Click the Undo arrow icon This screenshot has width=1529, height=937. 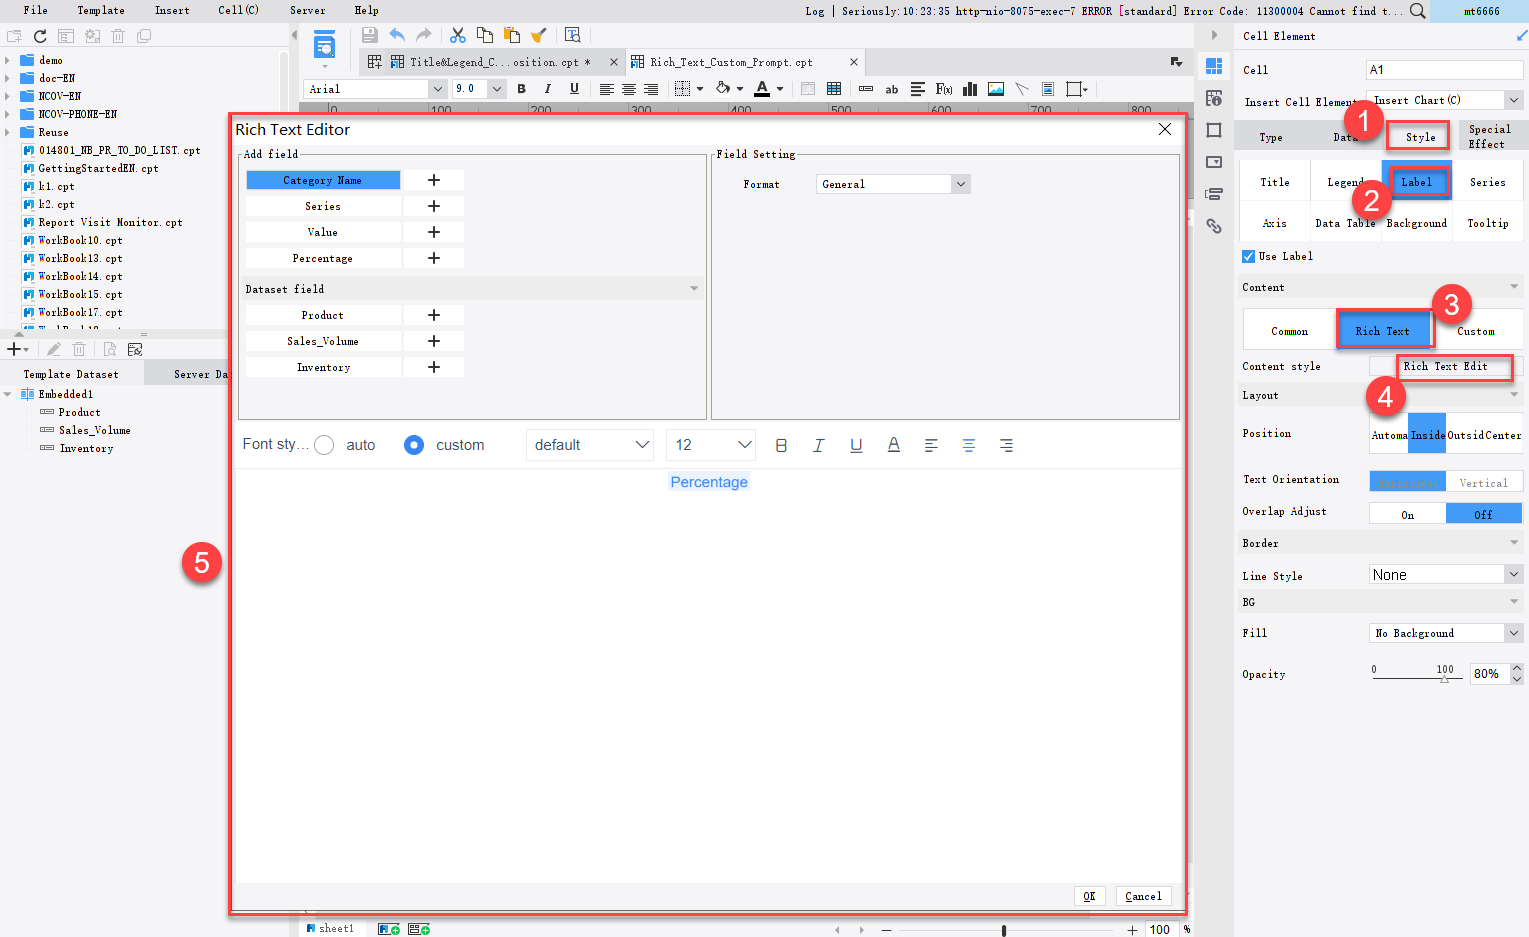[x=397, y=35]
